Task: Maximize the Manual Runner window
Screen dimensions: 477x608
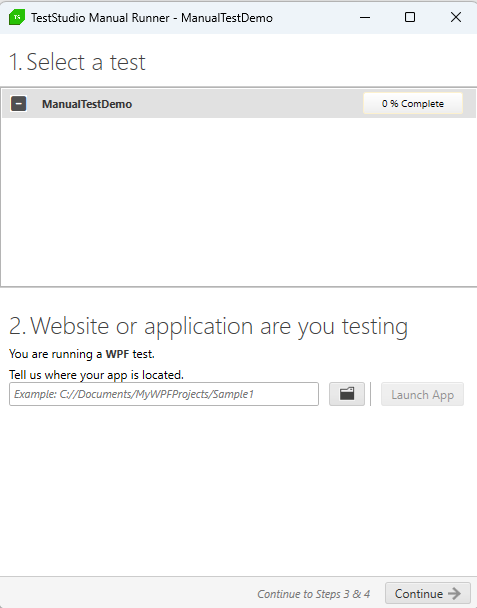Action: pos(410,17)
